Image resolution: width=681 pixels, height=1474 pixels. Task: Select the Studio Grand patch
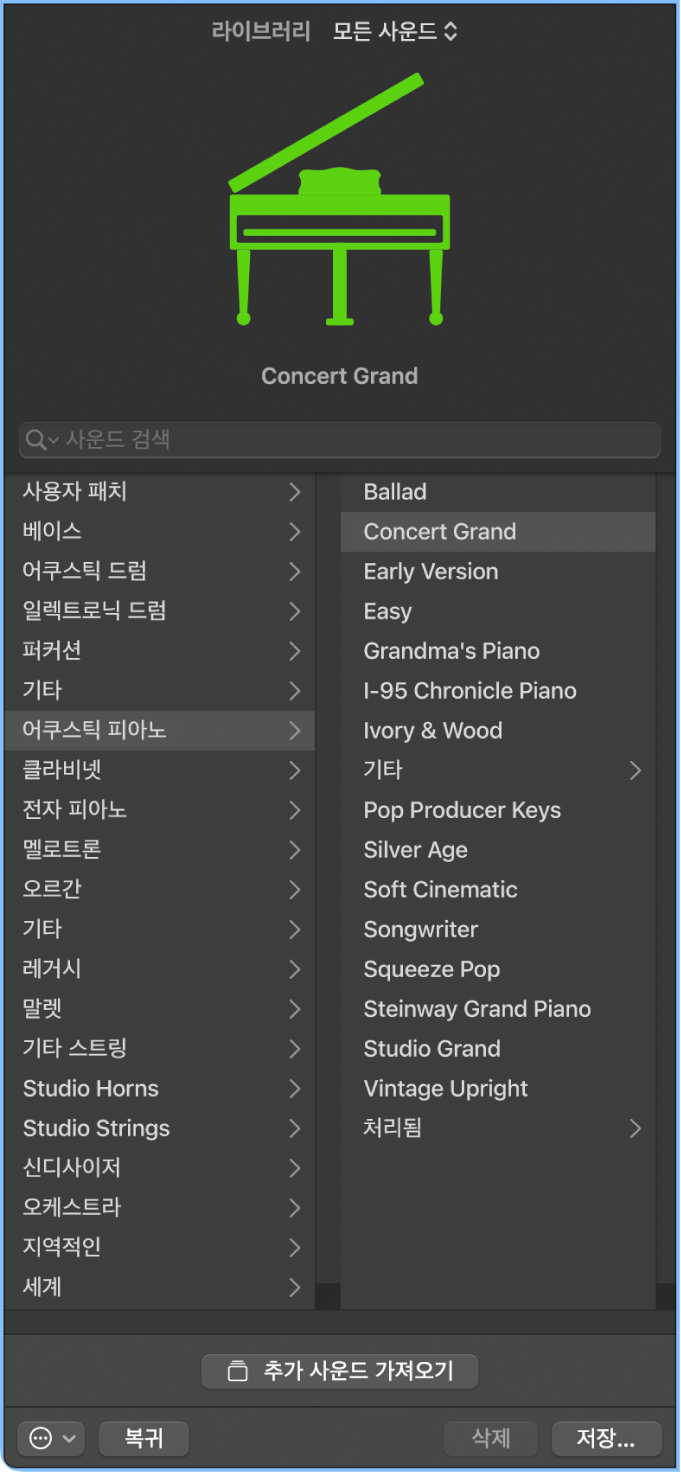tap(498, 1049)
